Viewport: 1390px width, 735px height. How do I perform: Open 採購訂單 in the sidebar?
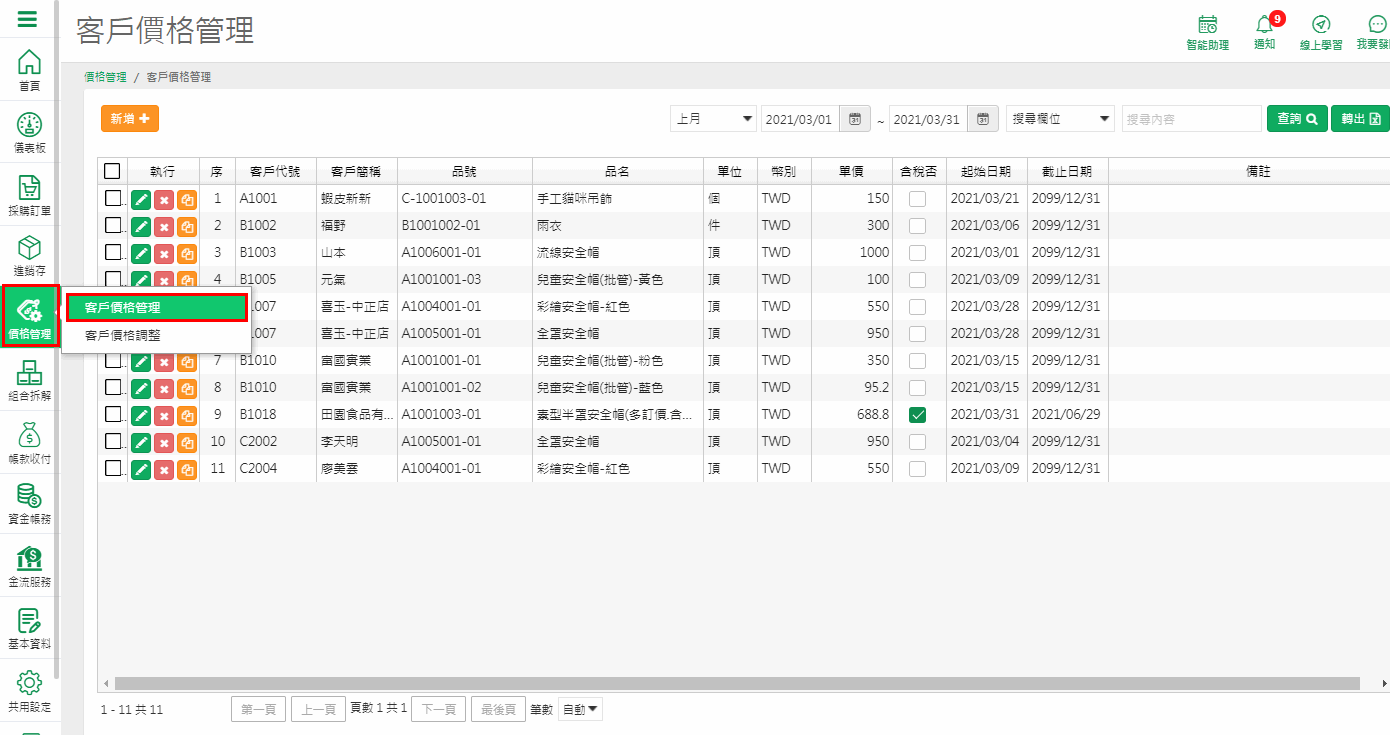pos(30,195)
